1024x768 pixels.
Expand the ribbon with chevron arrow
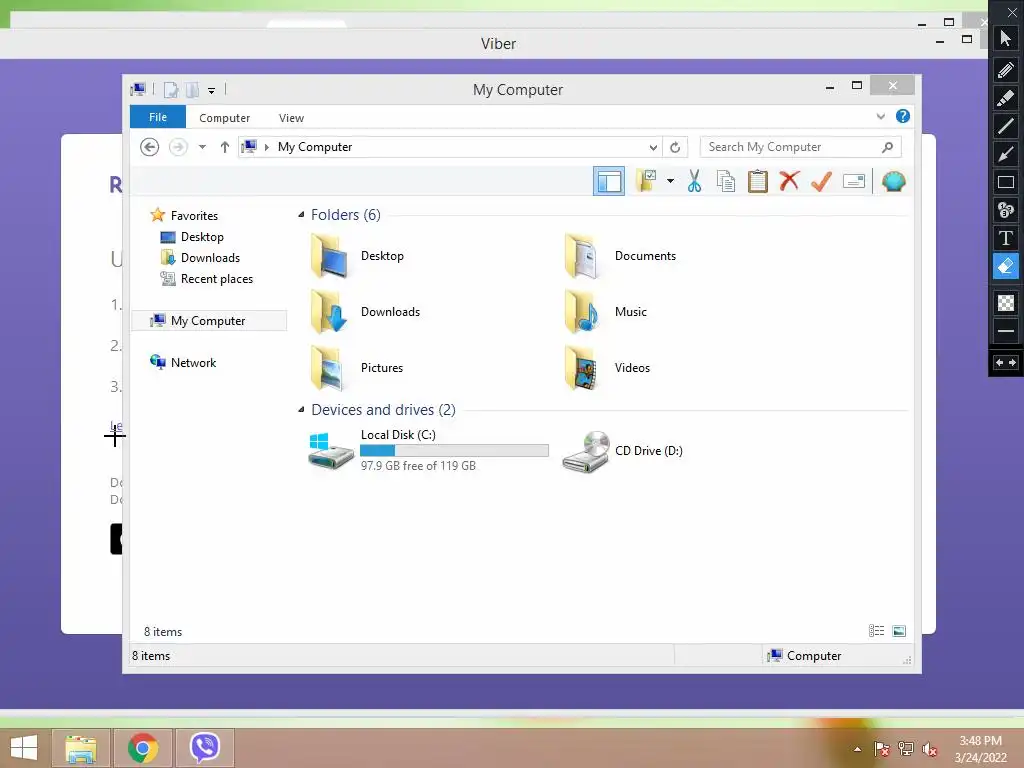point(880,116)
